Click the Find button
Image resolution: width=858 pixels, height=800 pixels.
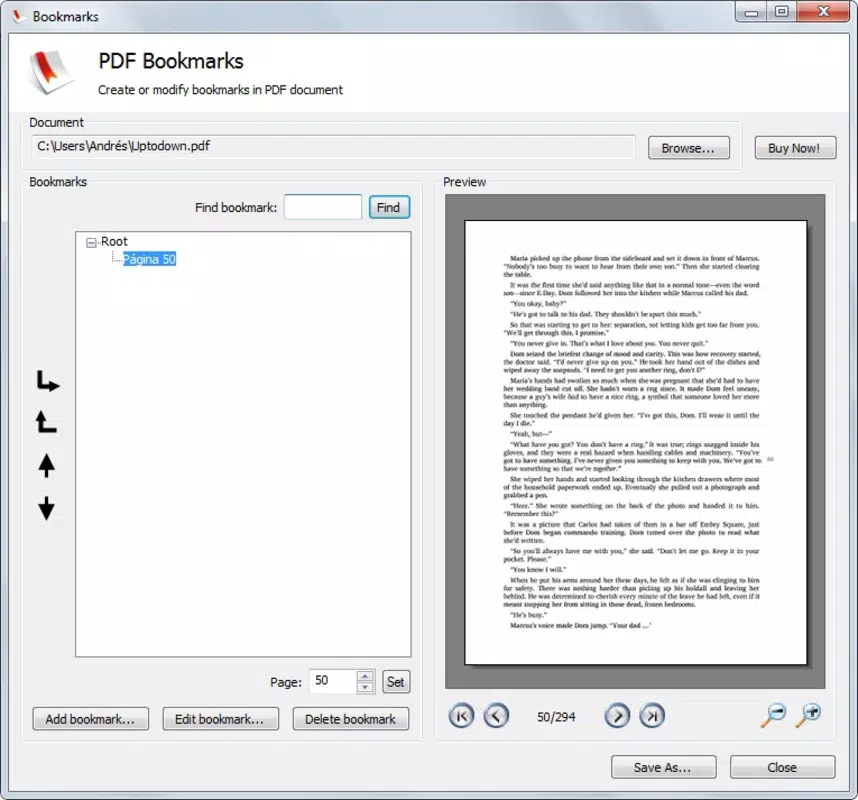pos(389,207)
